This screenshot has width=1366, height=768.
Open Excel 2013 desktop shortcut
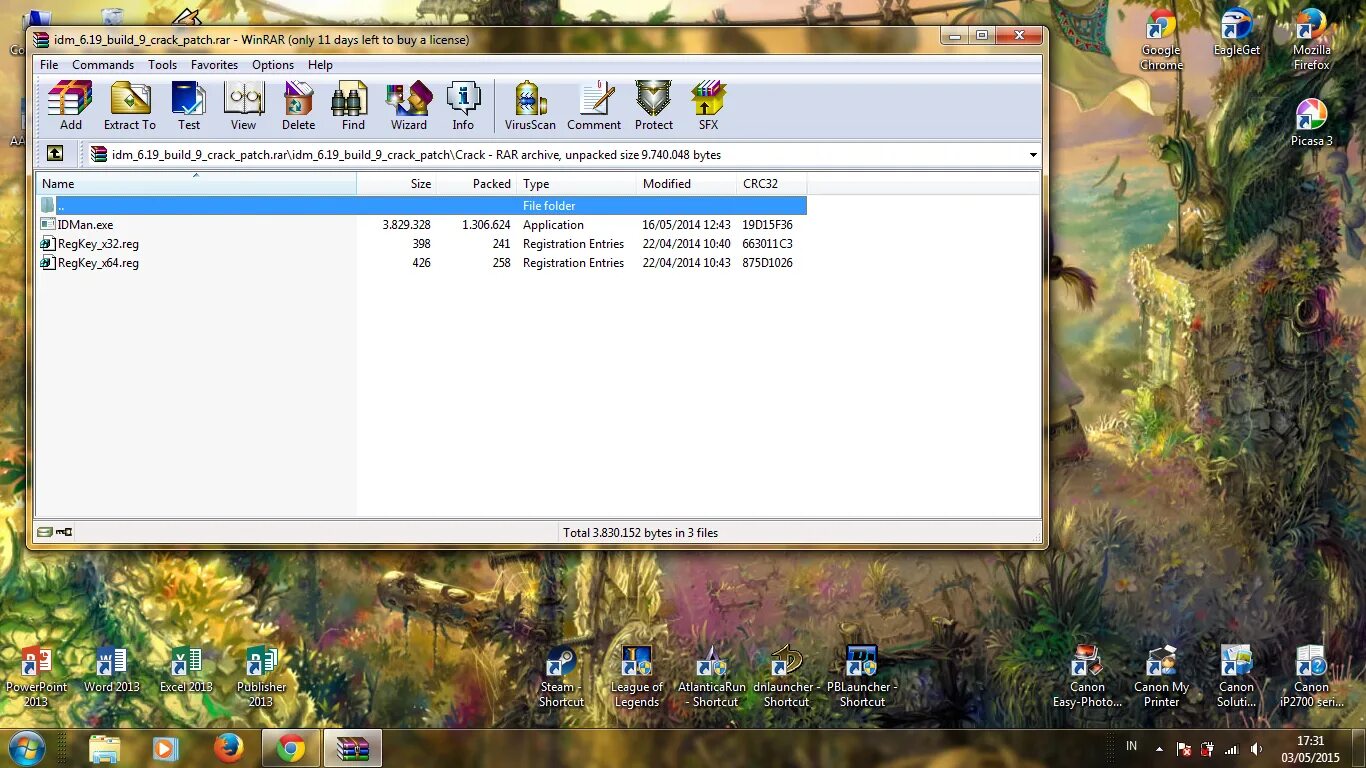click(186, 671)
